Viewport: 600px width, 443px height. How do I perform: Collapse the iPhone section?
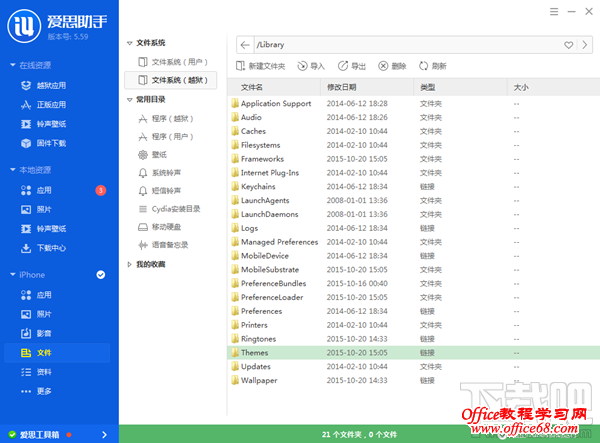pos(13,274)
